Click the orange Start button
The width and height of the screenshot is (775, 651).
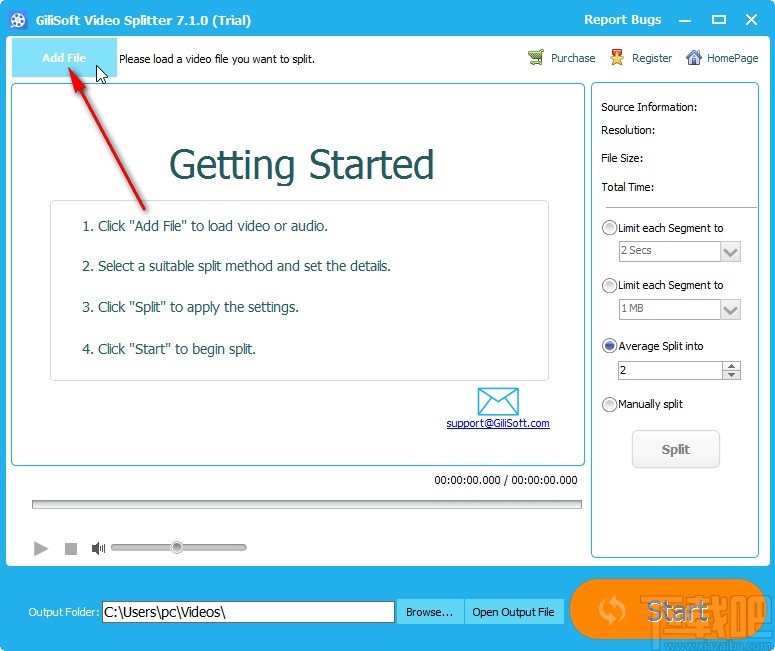tap(668, 609)
